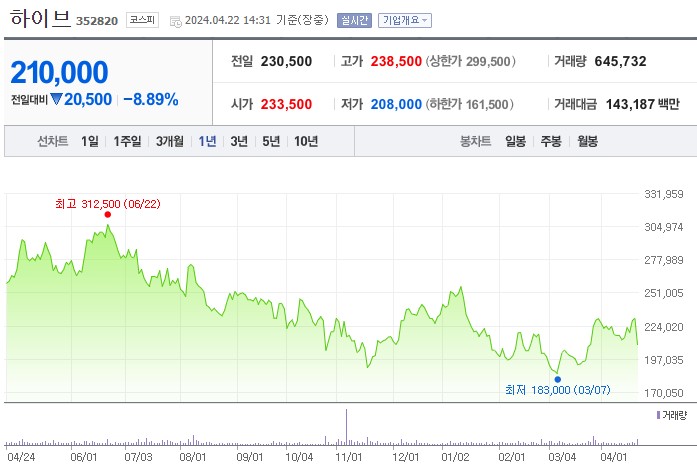Show the 10년 chart range
Screen dimensions: 697x471
306,141
